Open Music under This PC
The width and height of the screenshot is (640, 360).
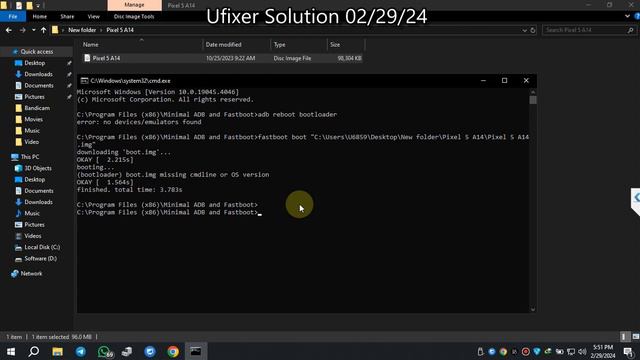pyautogui.click(x=32, y=213)
